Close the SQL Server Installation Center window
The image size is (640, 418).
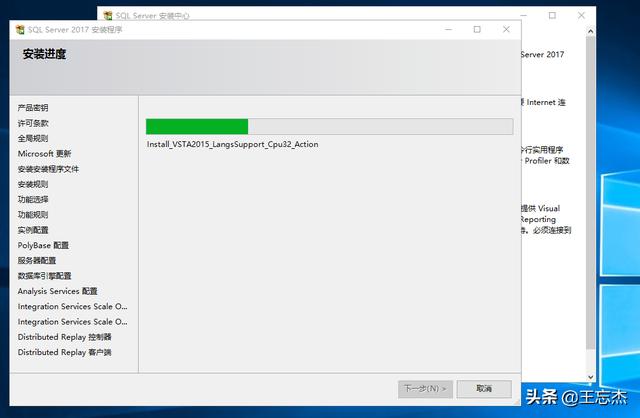(581, 16)
